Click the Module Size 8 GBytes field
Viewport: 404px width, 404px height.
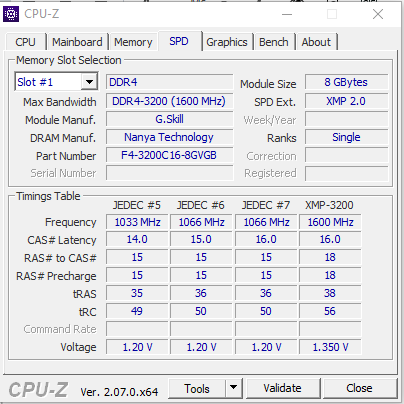(346, 82)
